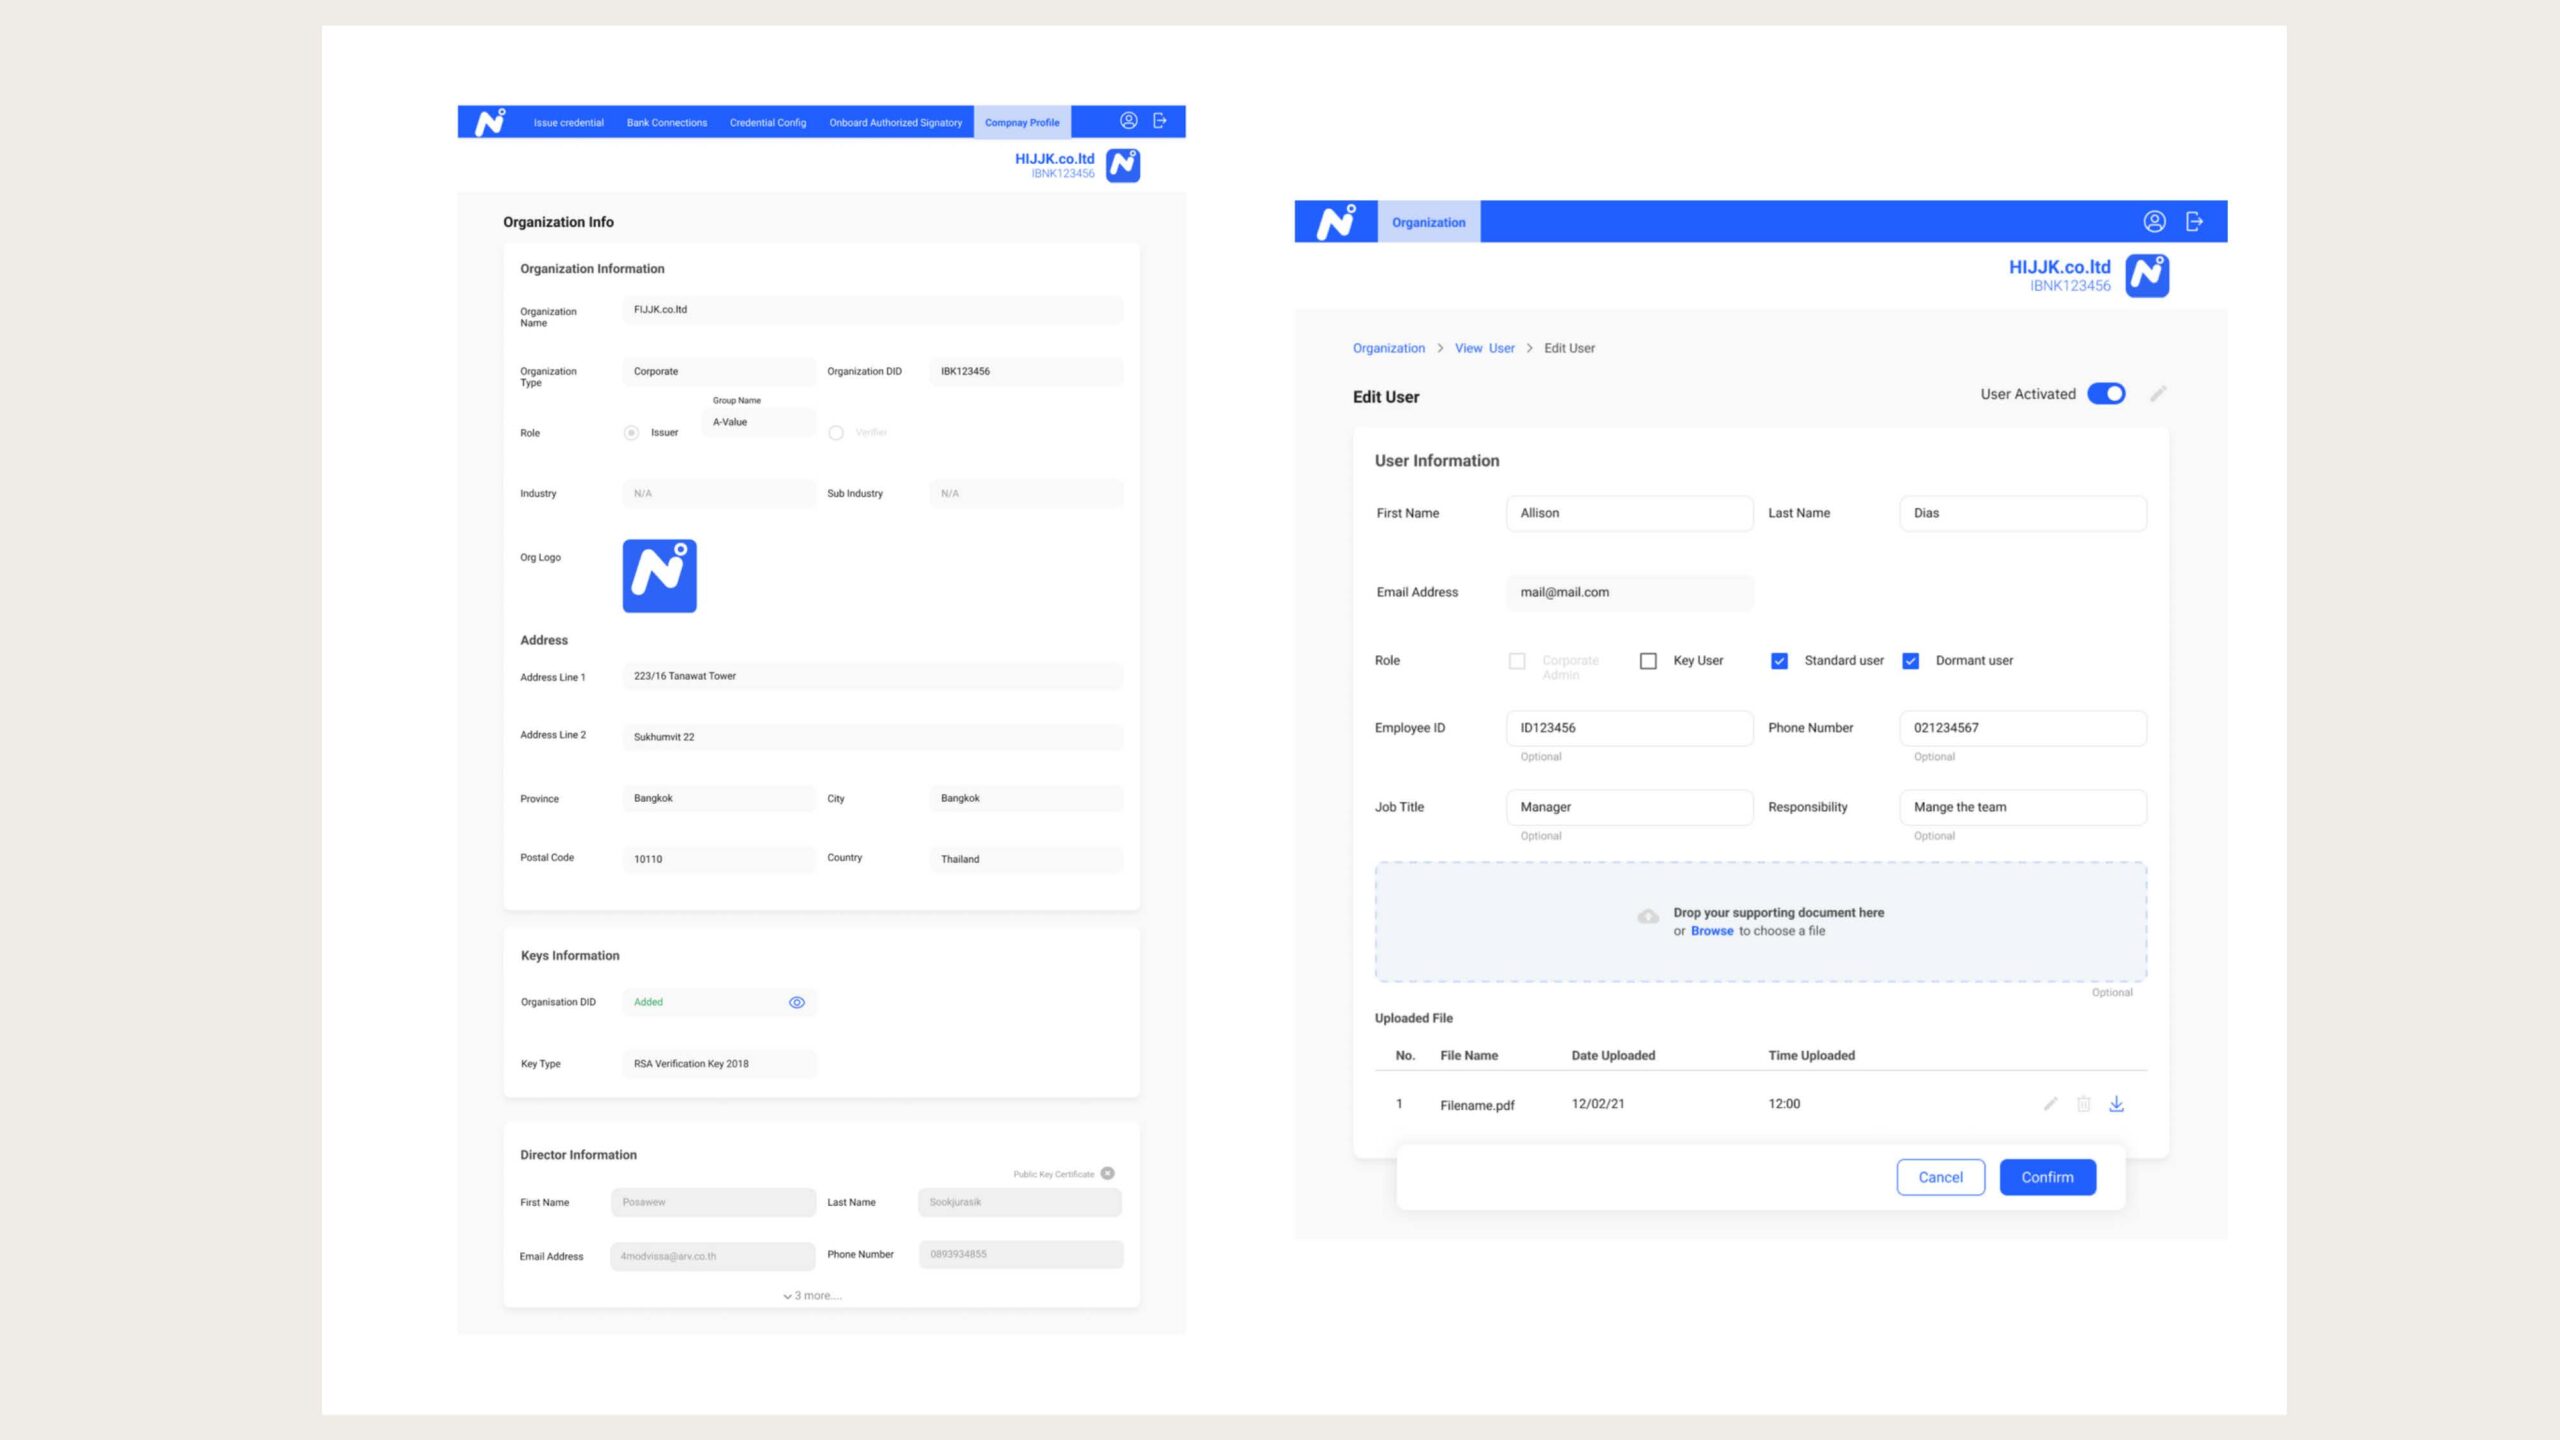Click the trash icon for Filename.pdf
The height and width of the screenshot is (1440, 2560).
(x=2083, y=1104)
